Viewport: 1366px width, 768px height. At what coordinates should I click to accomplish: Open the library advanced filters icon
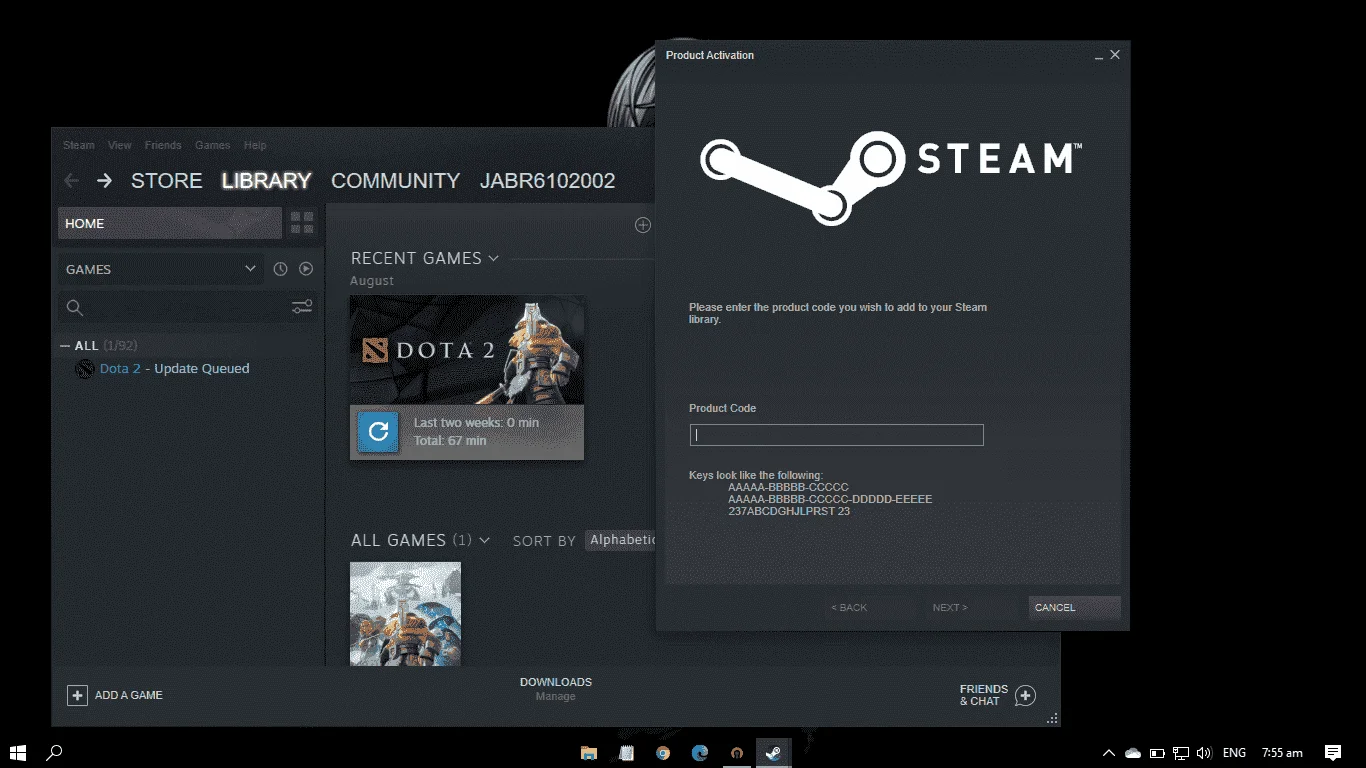coord(302,307)
